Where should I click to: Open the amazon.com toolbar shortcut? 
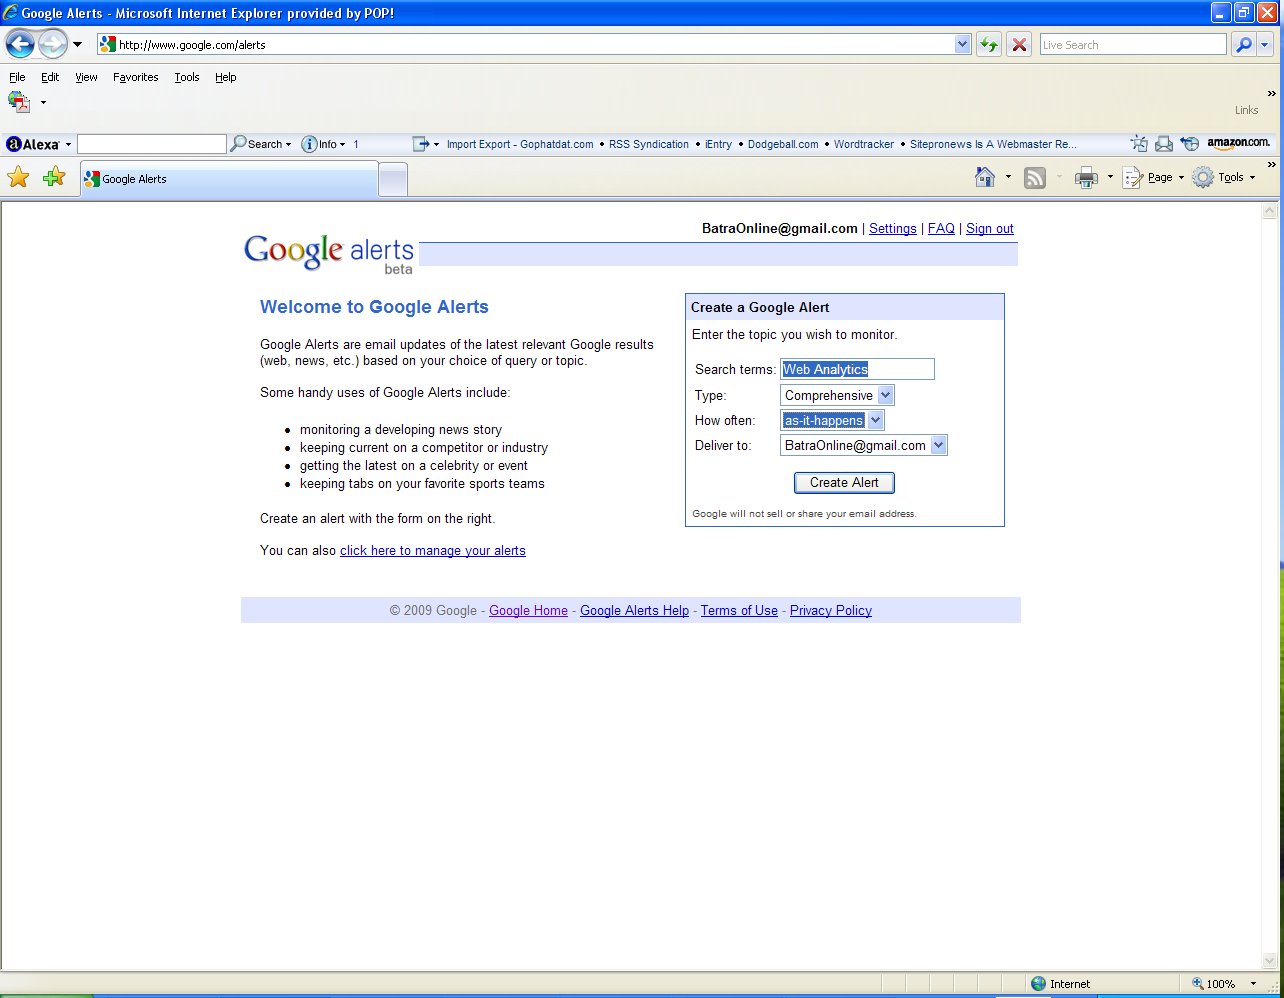coord(1238,143)
